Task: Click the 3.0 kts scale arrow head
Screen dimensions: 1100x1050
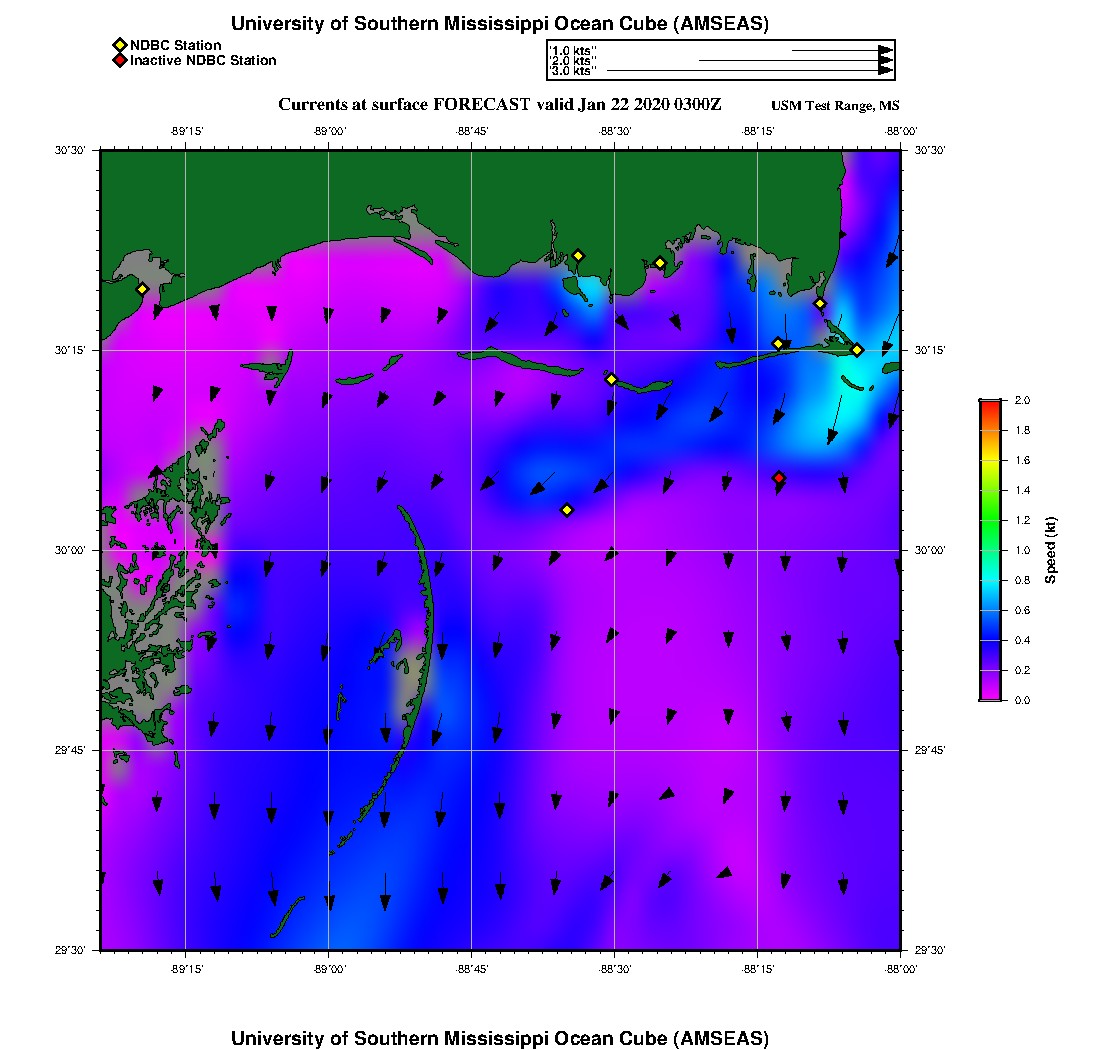Action: tap(885, 70)
